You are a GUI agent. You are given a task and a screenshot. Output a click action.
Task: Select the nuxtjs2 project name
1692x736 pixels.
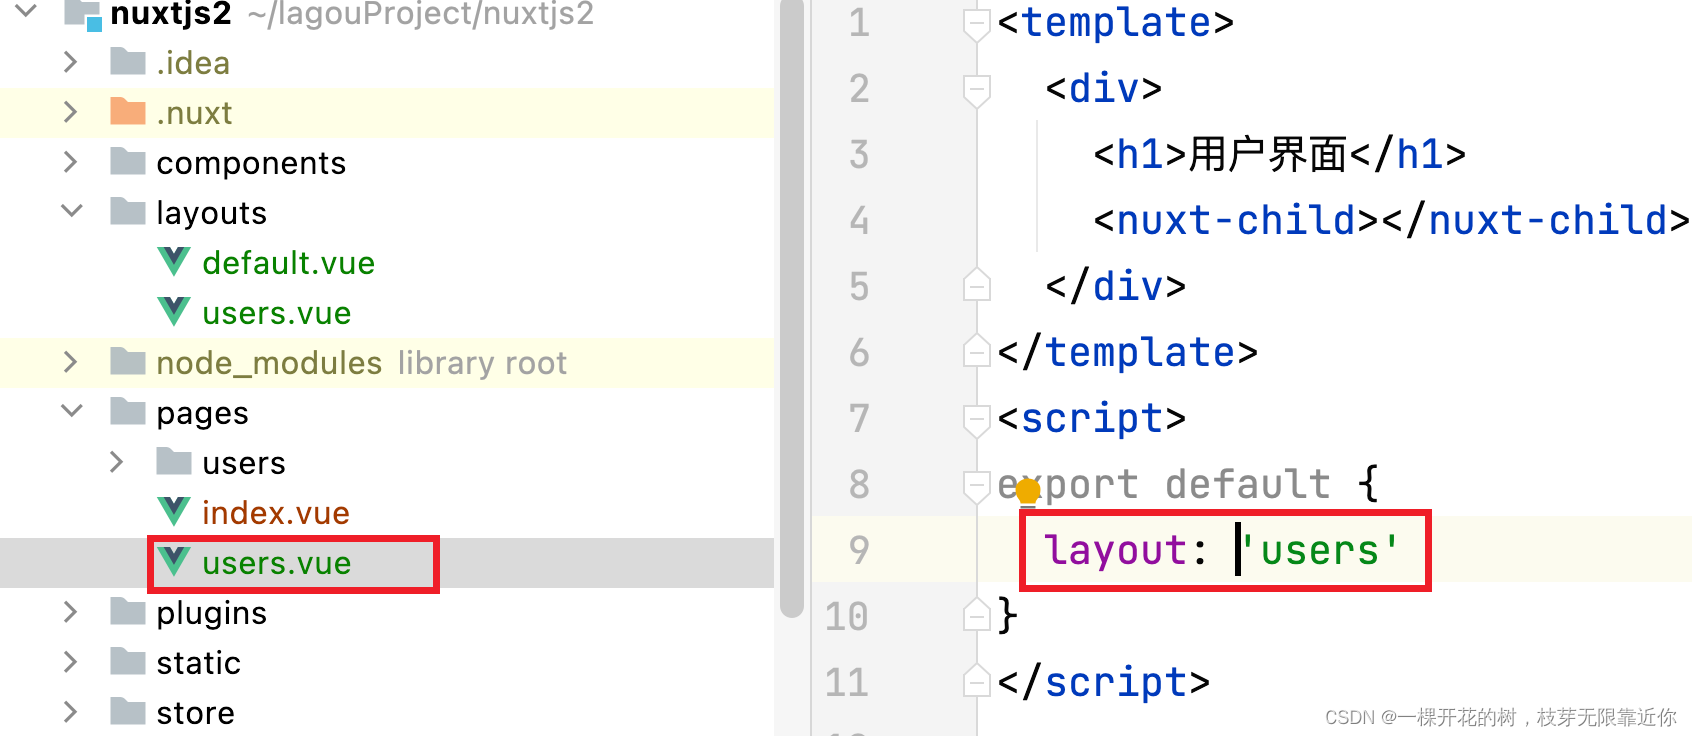(171, 14)
